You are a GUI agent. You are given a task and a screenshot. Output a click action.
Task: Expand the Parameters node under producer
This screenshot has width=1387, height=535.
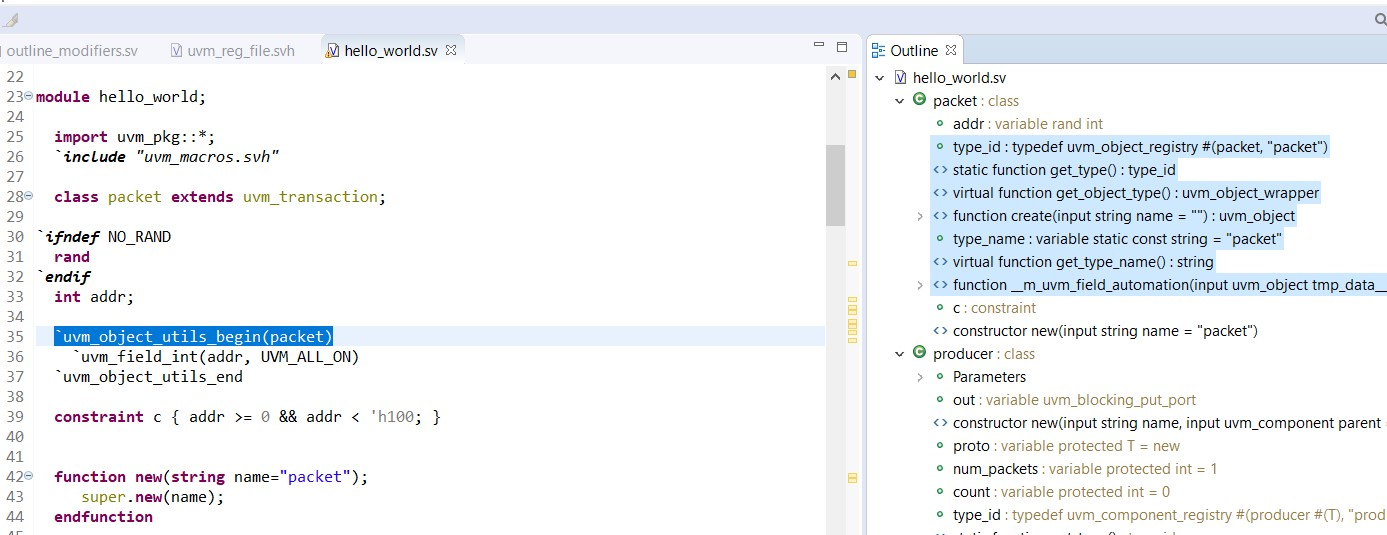[x=920, y=377]
